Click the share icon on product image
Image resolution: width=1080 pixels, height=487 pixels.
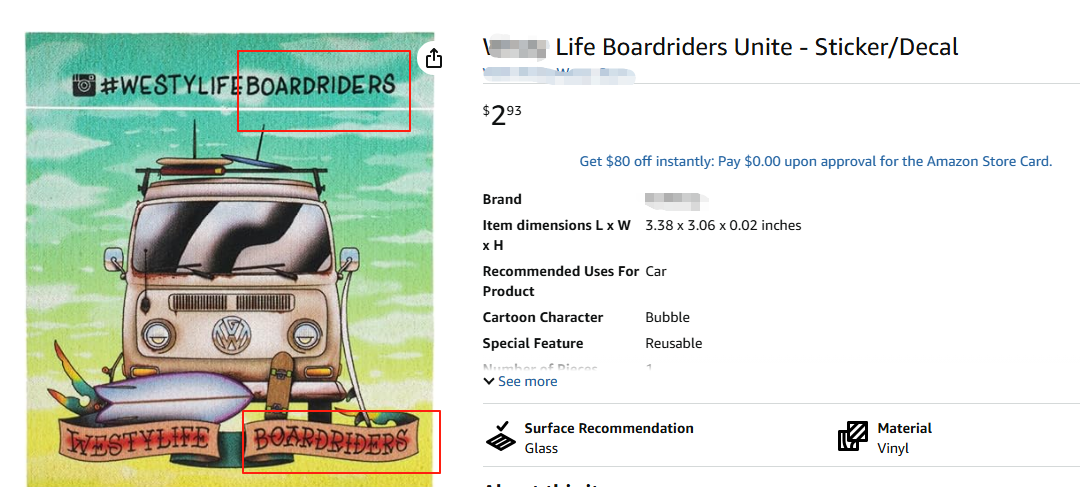click(433, 59)
